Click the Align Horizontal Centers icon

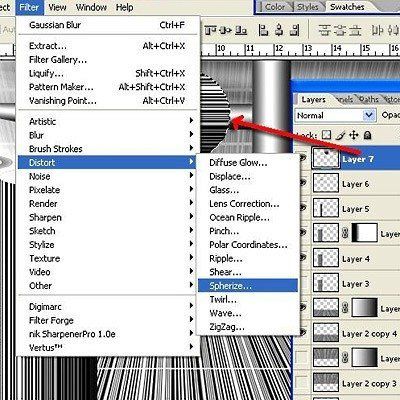[x=279, y=30]
